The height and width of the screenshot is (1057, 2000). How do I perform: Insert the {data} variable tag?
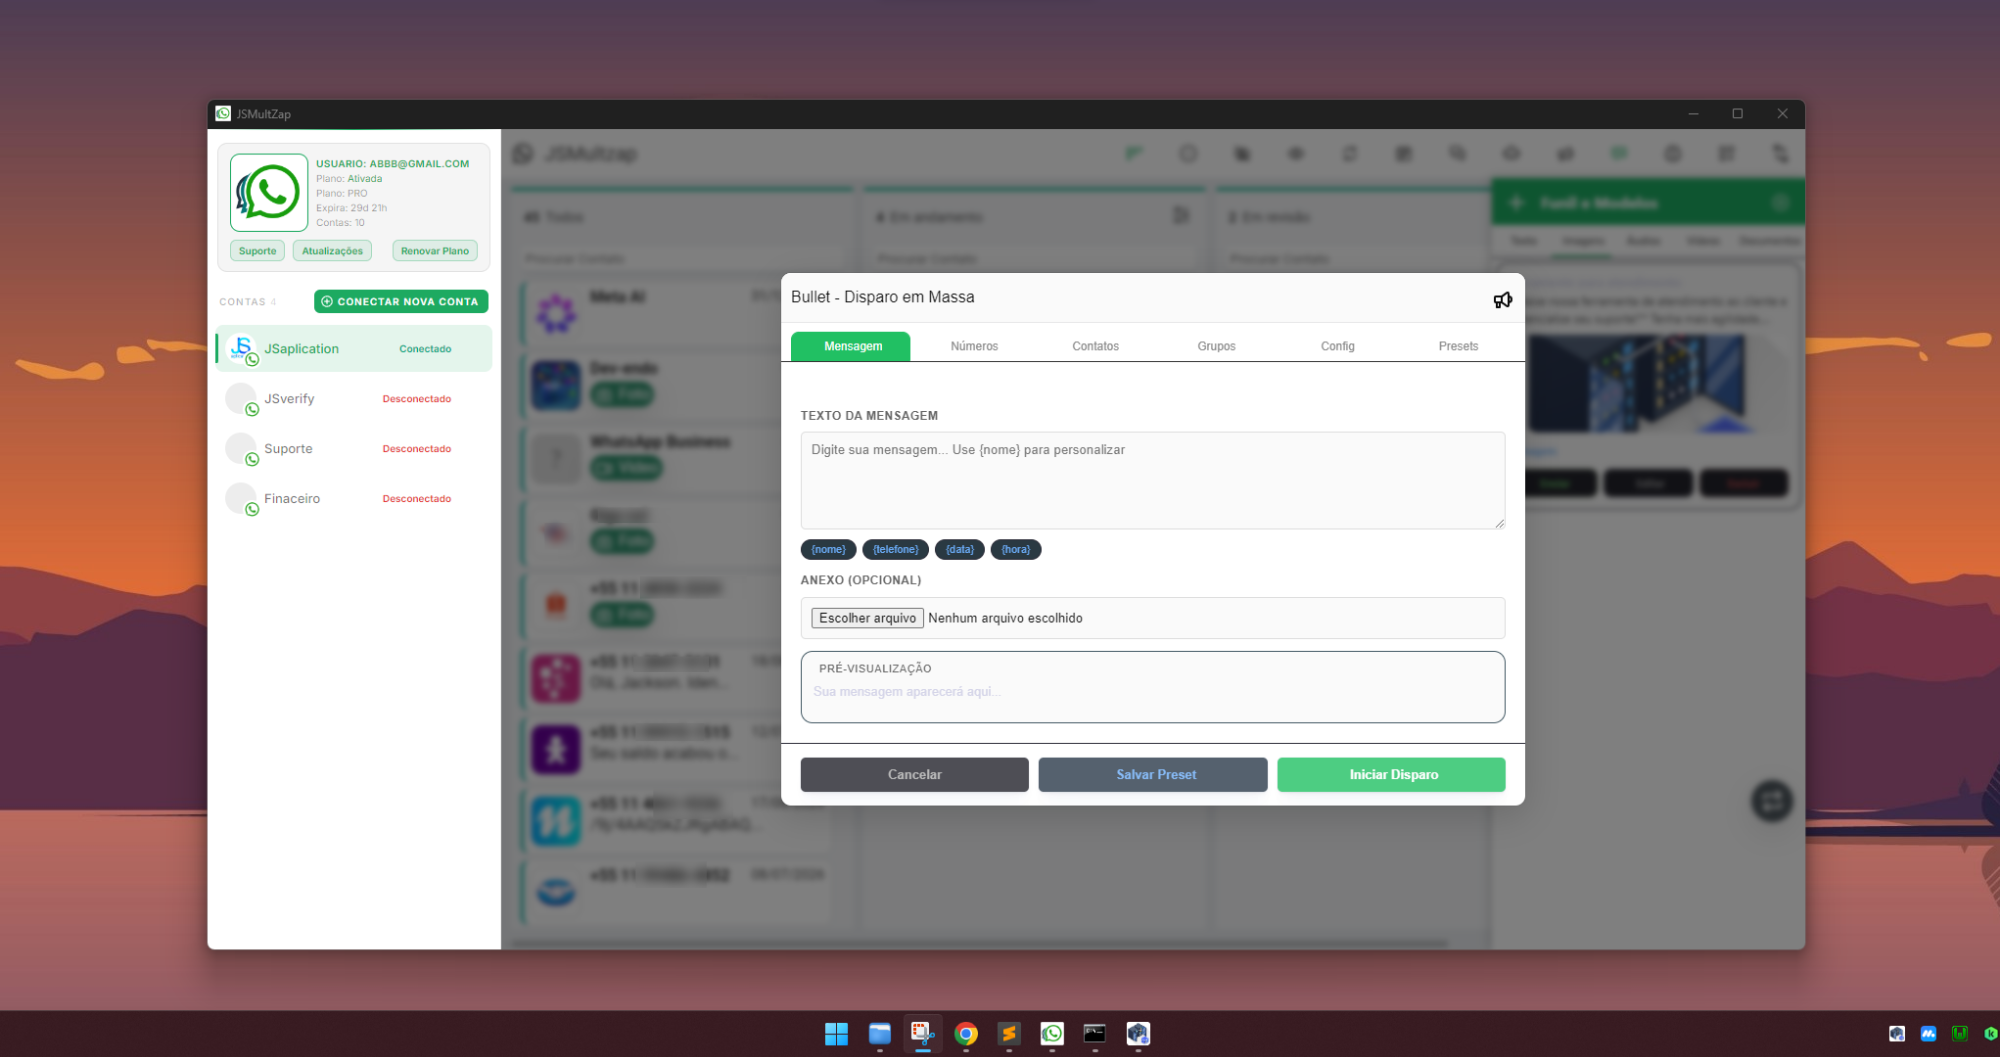(959, 549)
